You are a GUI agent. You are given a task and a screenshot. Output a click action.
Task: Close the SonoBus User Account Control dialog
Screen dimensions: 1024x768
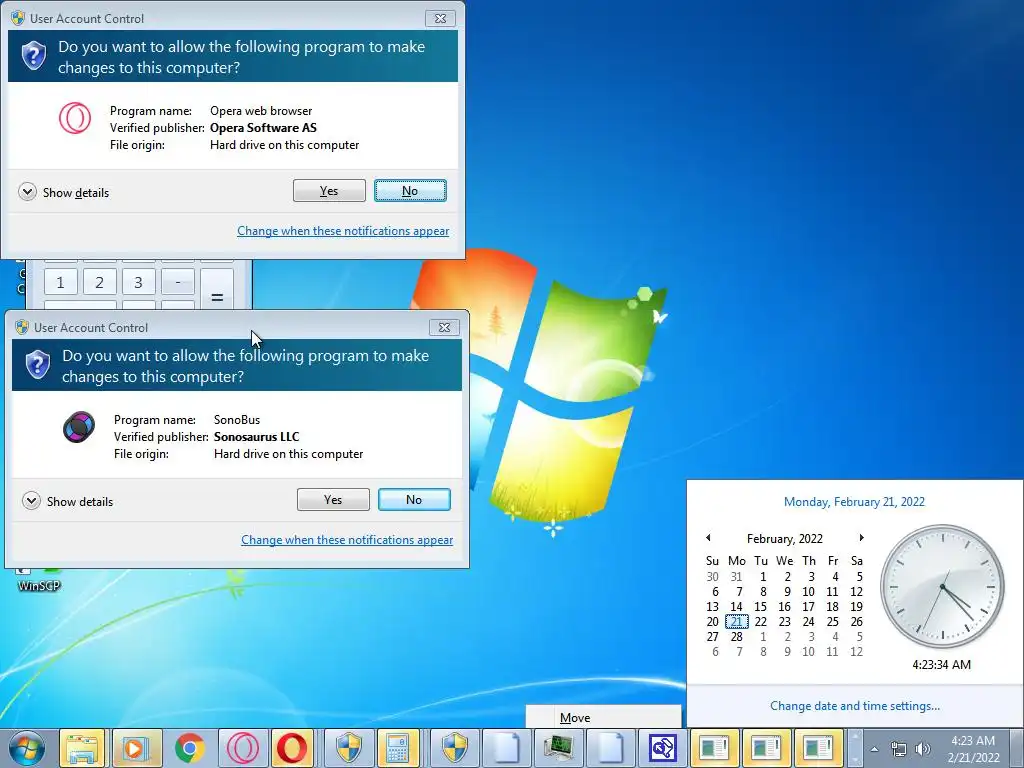pos(444,327)
